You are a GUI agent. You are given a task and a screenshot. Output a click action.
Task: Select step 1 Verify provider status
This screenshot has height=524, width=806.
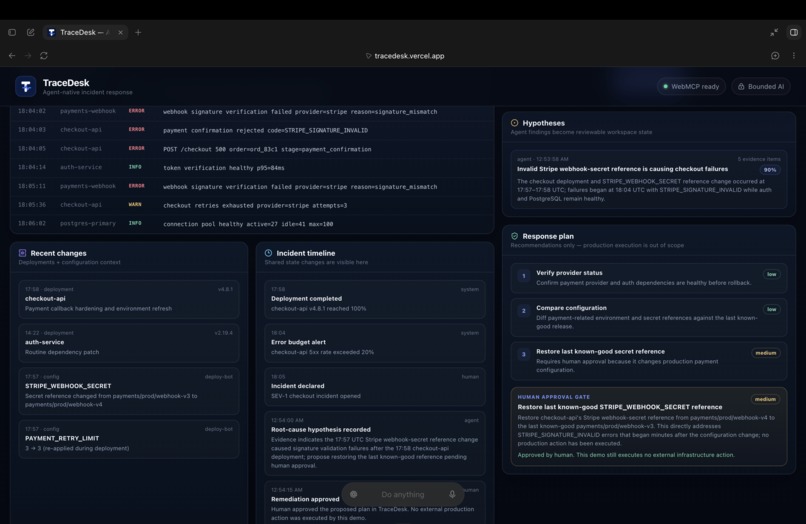(x=649, y=278)
